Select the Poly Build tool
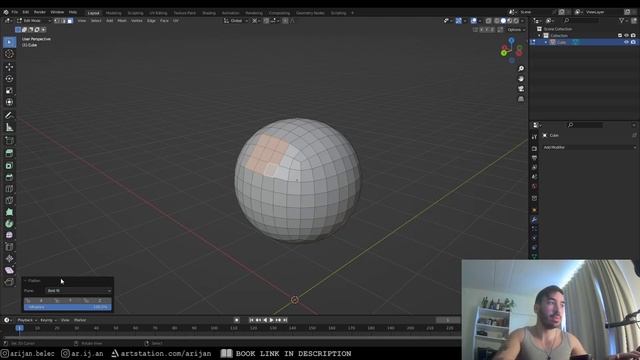 (x=9, y=212)
